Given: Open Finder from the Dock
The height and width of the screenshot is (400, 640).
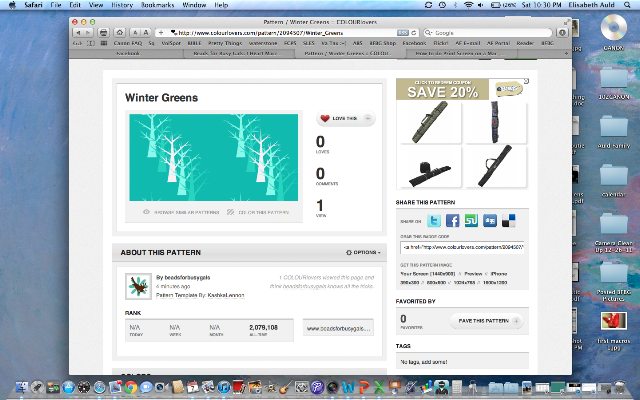Looking at the screenshot, I should tap(22, 387).
